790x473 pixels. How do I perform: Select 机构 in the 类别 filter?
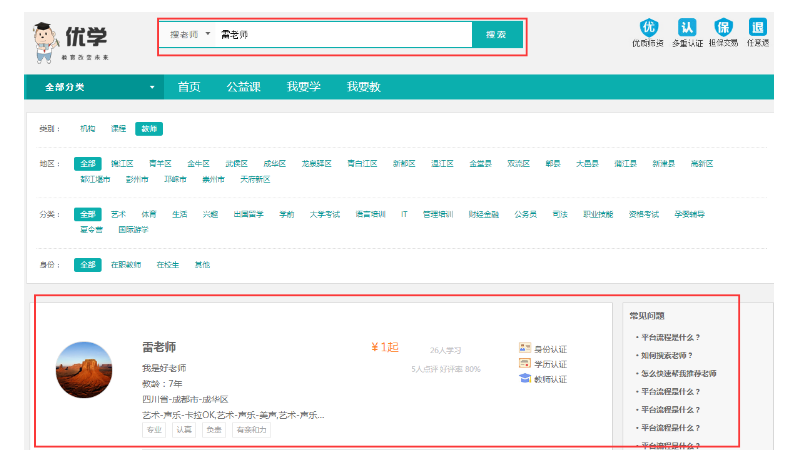[88, 129]
